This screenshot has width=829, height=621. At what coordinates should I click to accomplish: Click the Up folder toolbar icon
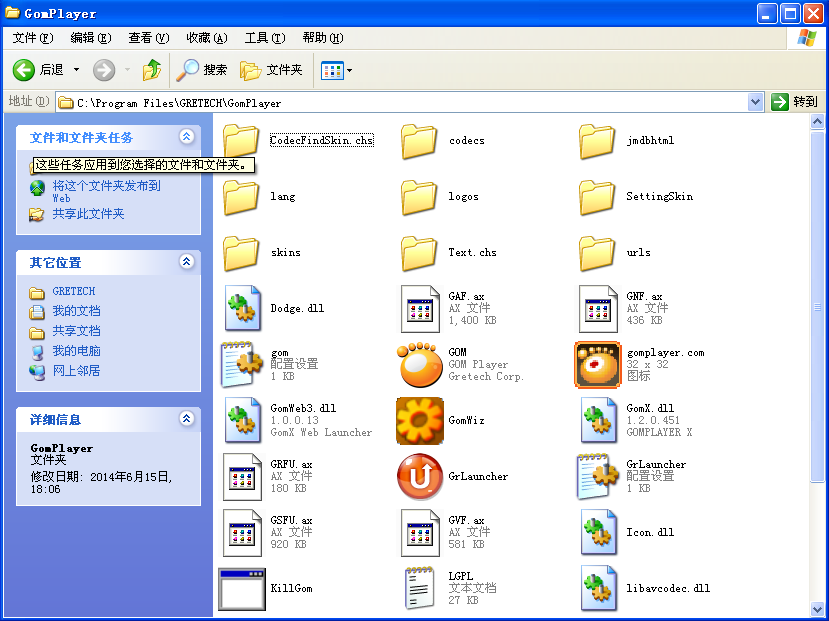(152, 70)
